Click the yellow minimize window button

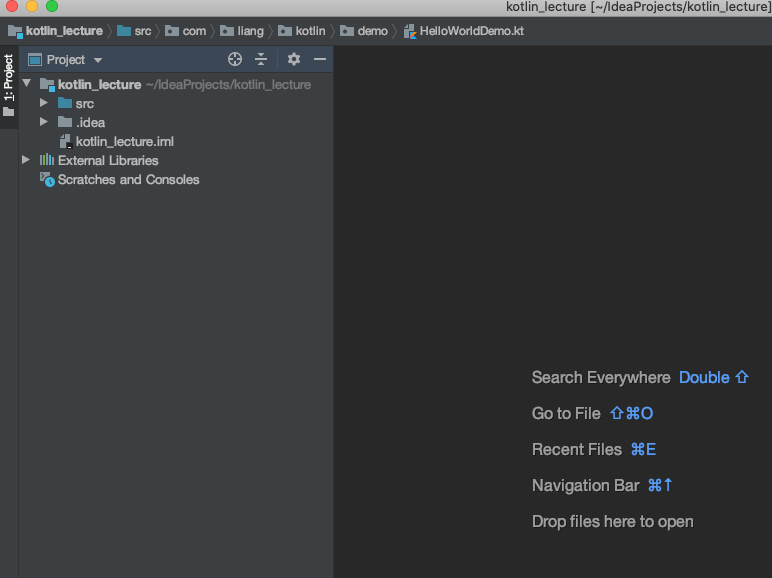coord(32,6)
